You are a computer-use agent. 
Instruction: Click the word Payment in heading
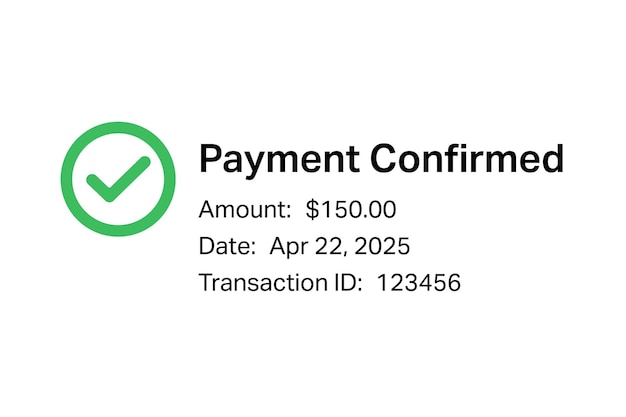point(279,160)
